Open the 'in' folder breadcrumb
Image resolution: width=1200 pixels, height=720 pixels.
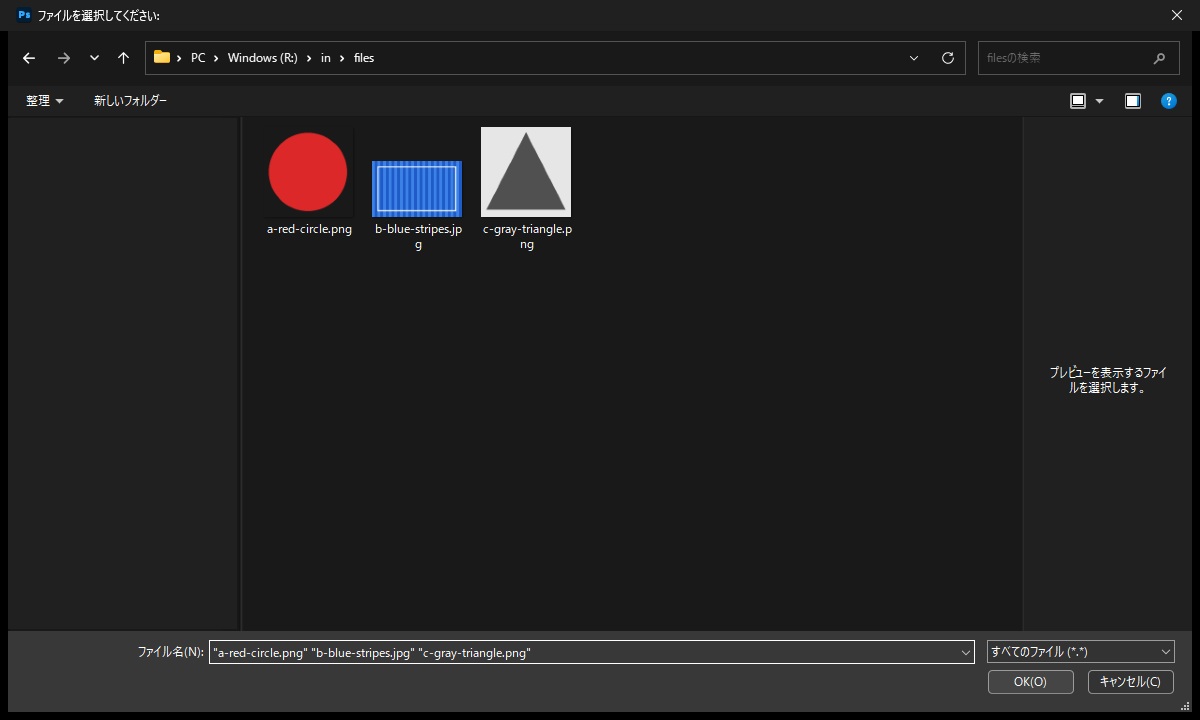pos(326,58)
